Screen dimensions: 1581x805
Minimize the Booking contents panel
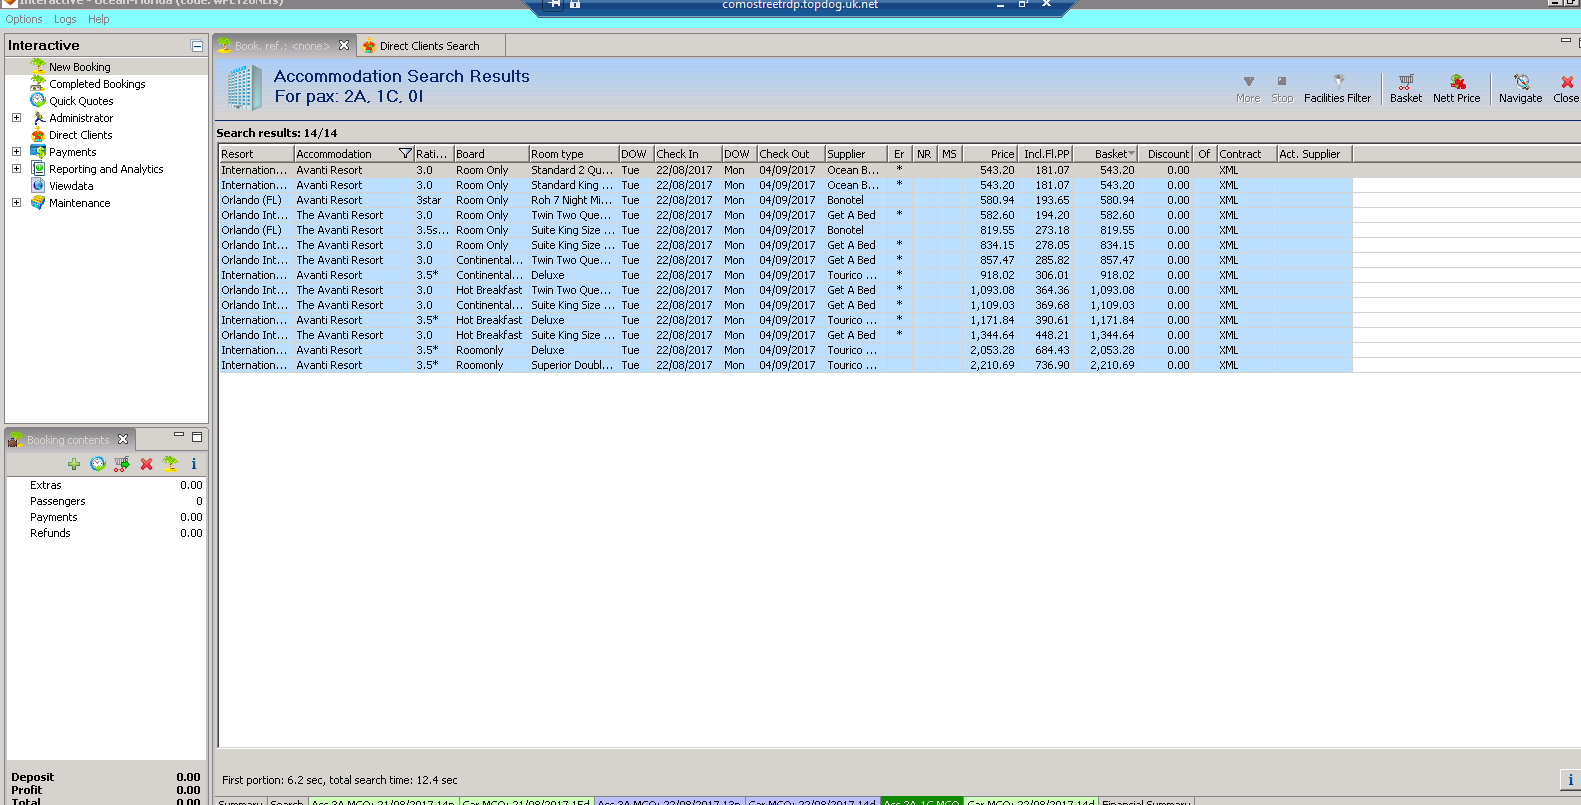click(x=179, y=436)
